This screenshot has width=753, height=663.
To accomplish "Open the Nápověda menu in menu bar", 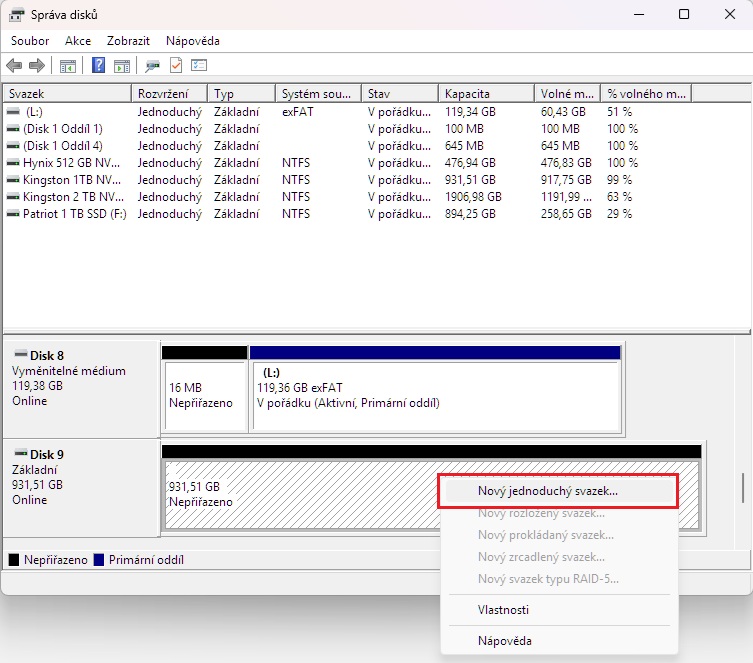I will 193,41.
